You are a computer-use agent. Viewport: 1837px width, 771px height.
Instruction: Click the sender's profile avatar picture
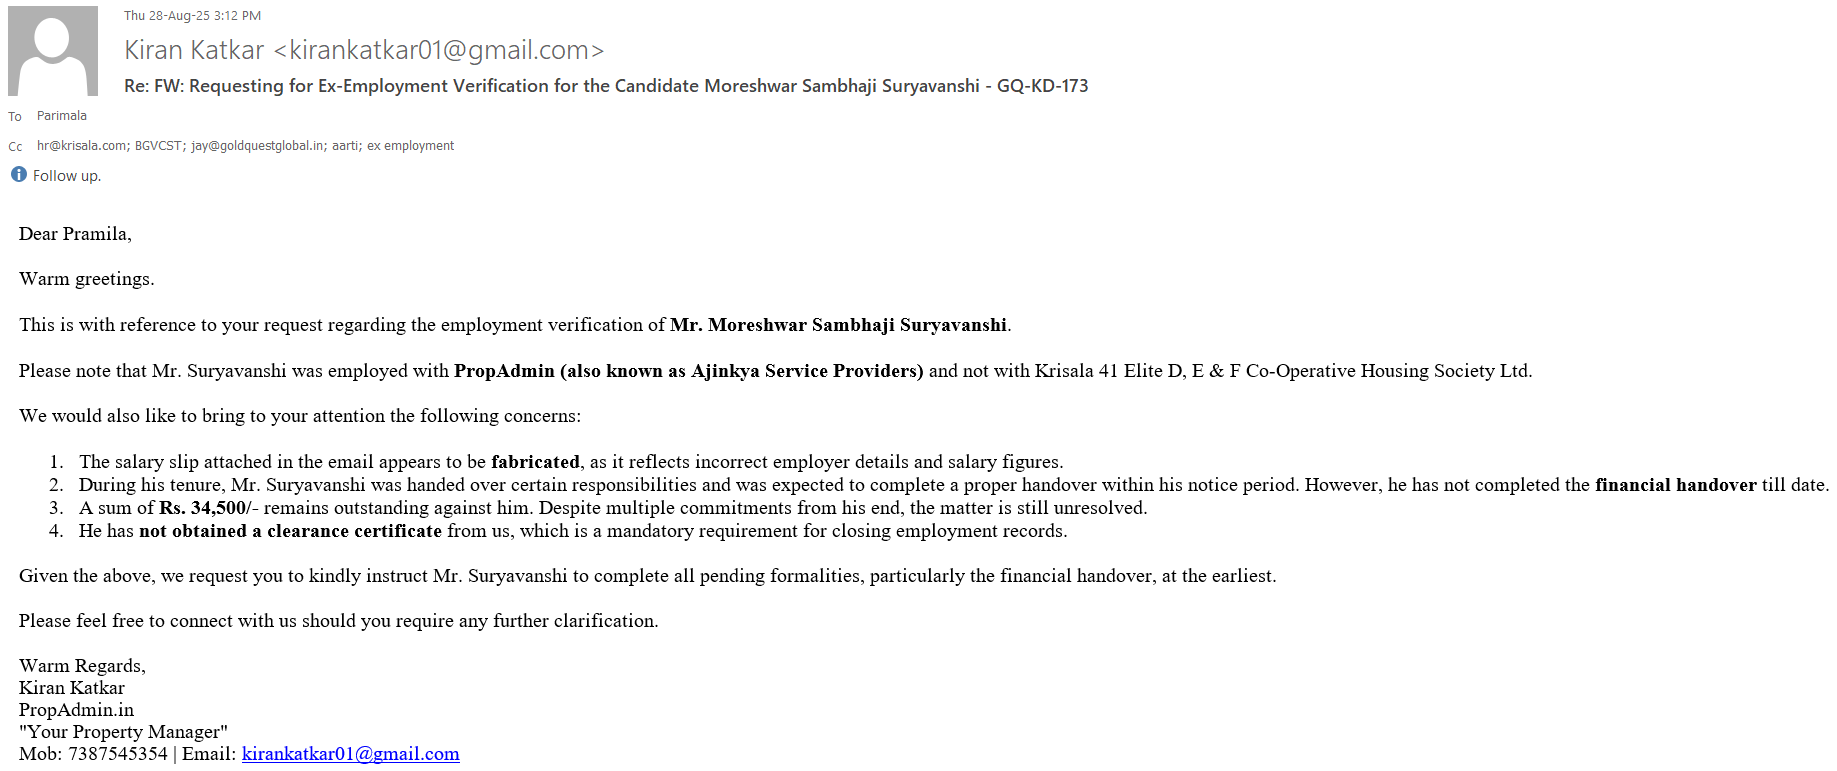pos(53,51)
